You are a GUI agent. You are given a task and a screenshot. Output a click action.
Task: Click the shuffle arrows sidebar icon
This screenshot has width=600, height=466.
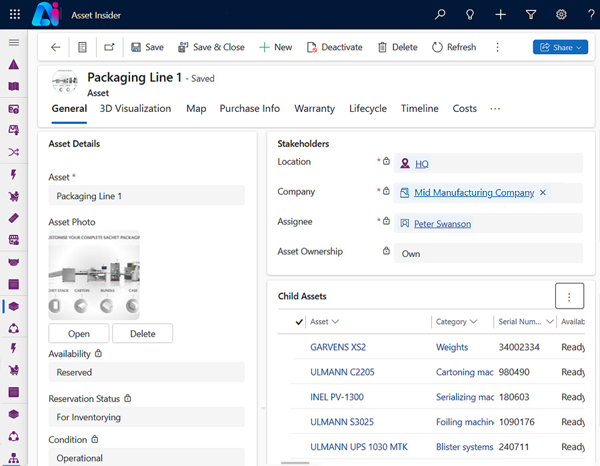pyautogui.click(x=13, y=152)
